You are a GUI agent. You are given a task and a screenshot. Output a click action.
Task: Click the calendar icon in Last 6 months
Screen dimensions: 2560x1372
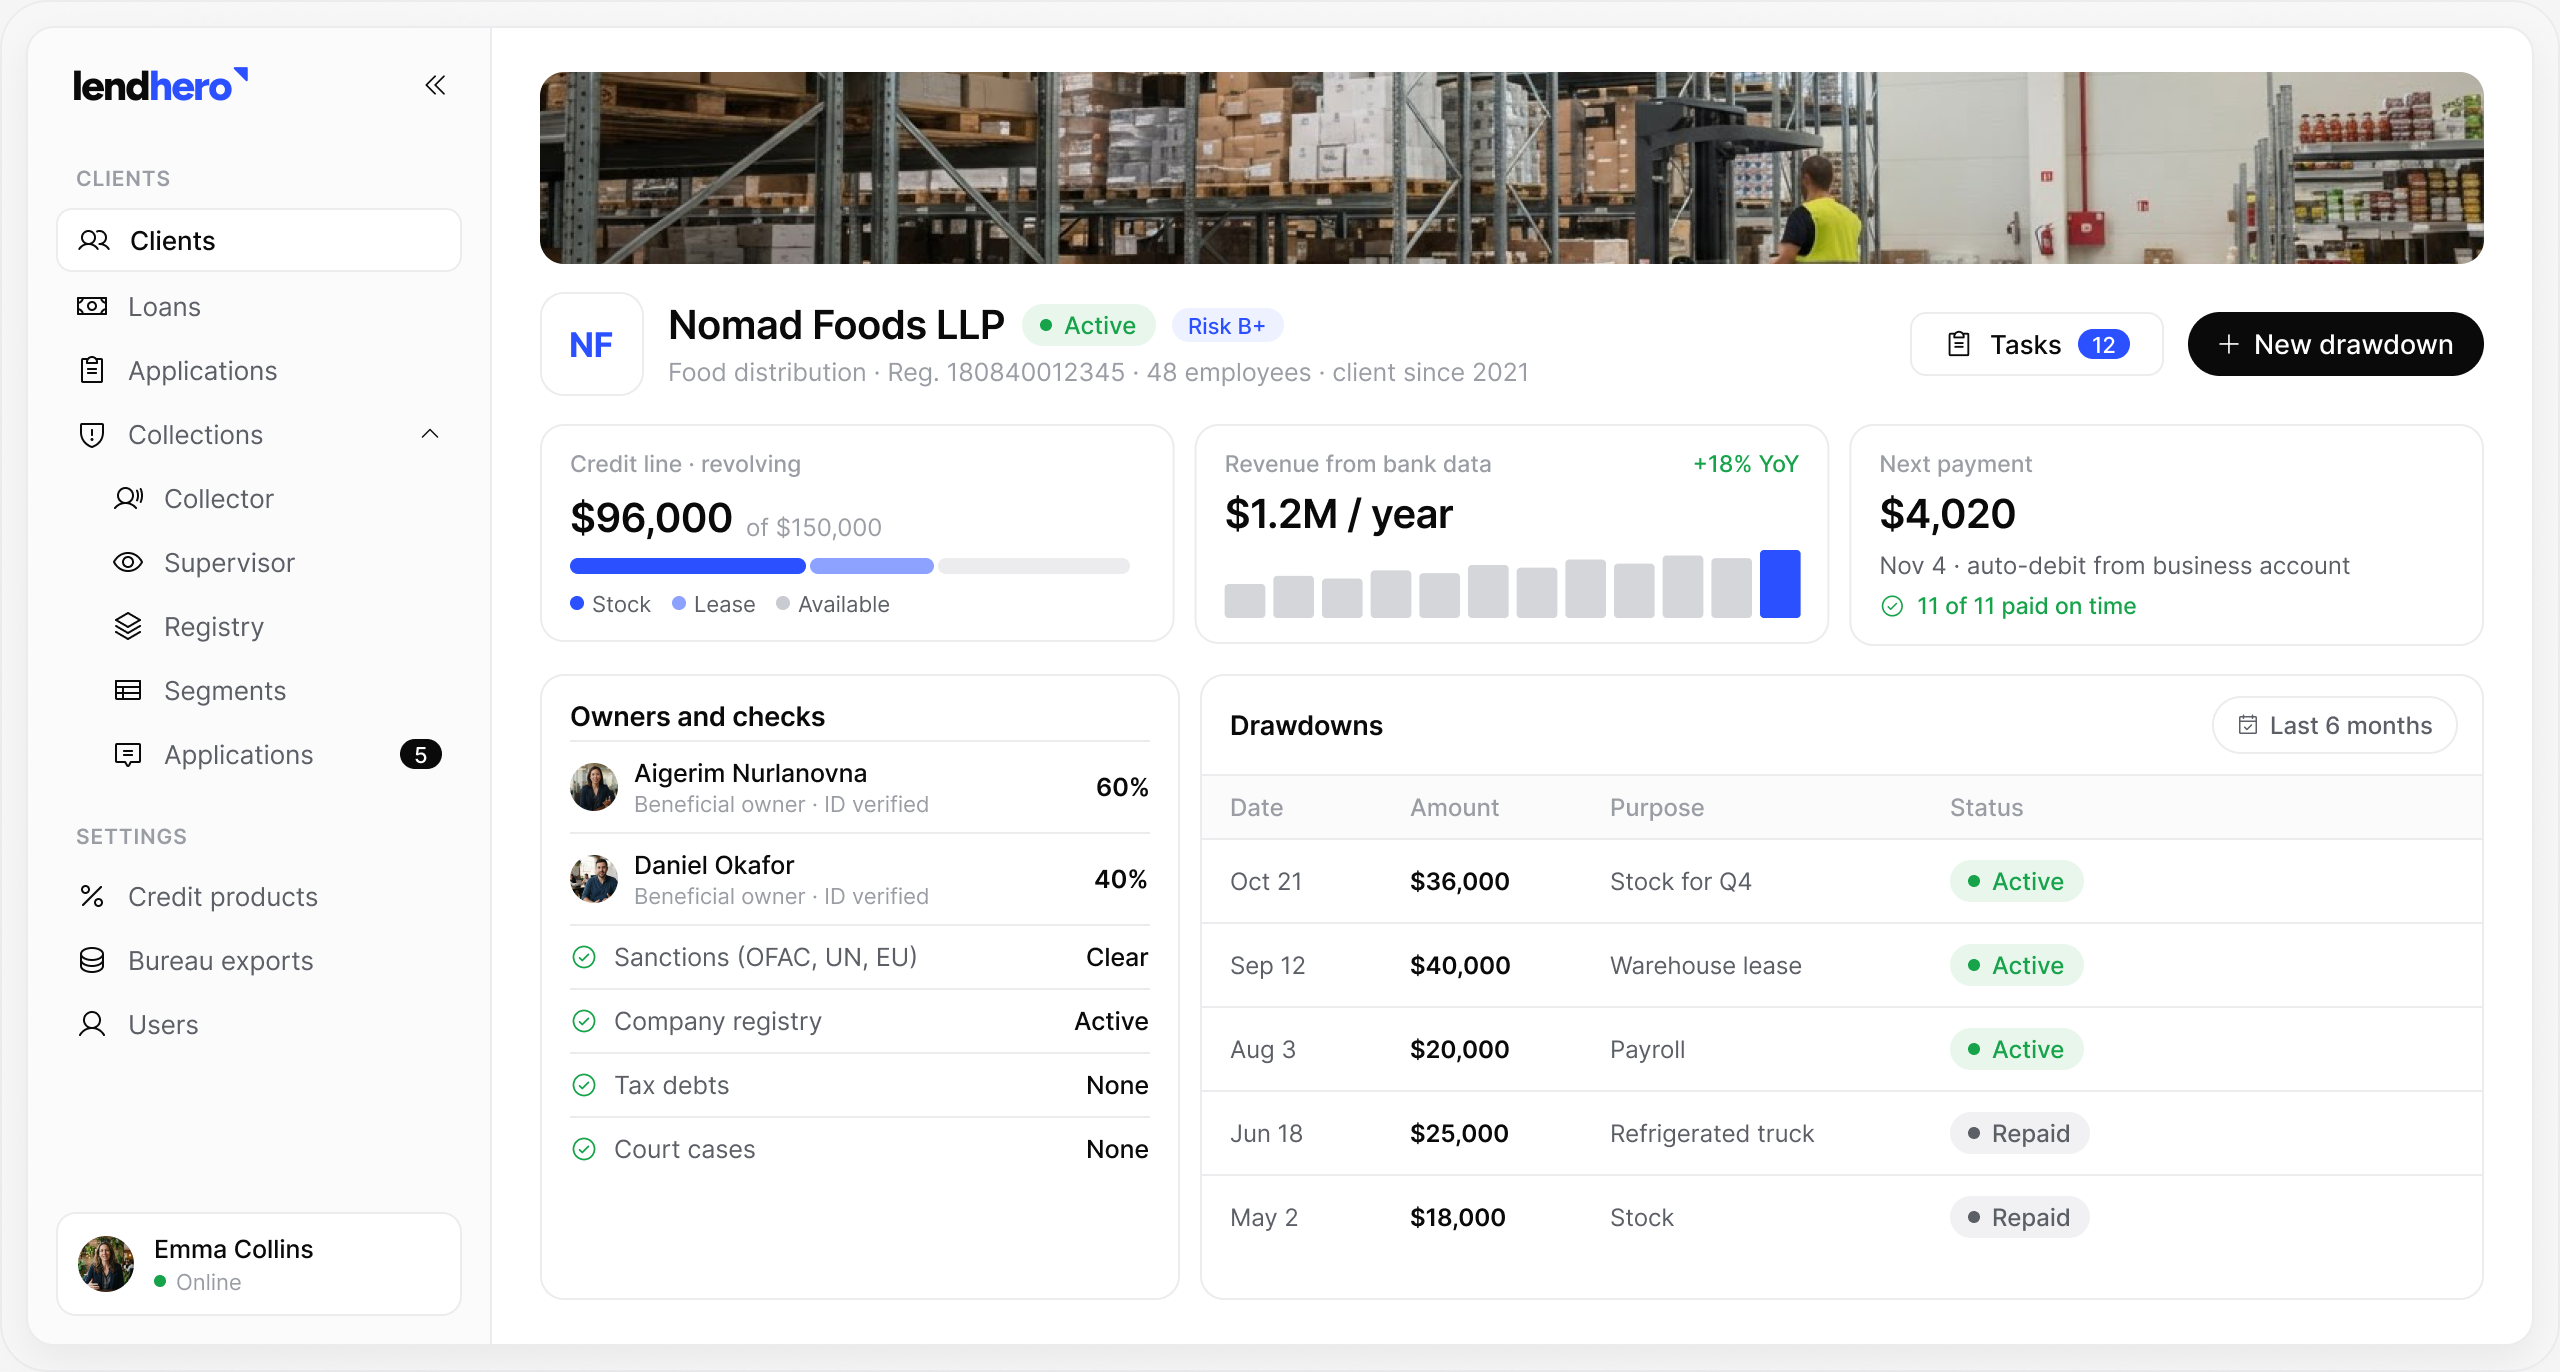click(x=2248, y=725)
